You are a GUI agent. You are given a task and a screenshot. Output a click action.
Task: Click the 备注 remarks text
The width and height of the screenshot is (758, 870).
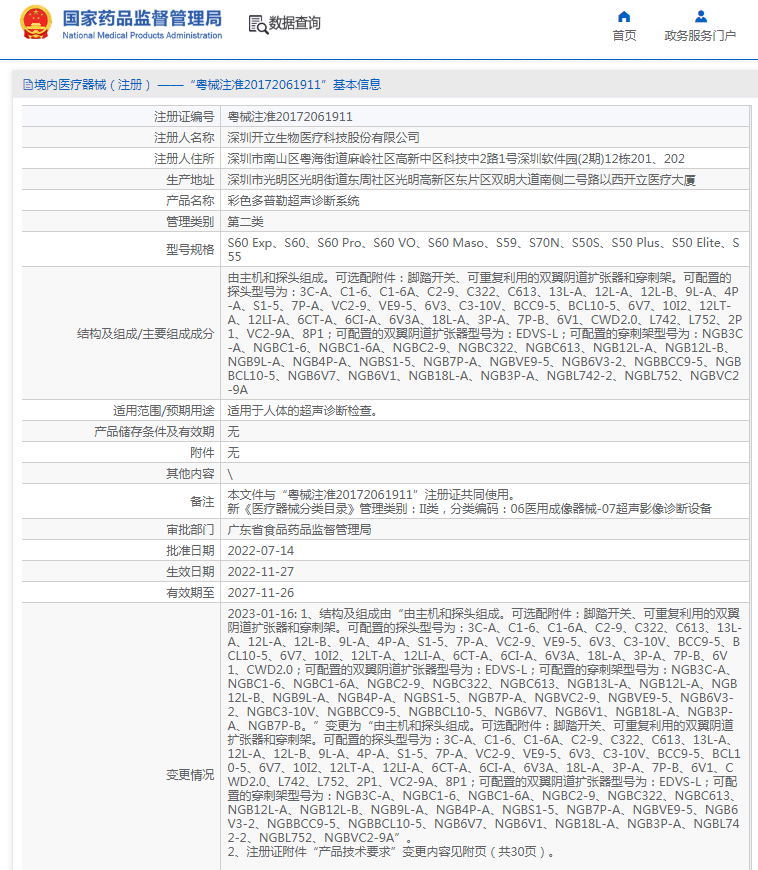tap(469, 502)
